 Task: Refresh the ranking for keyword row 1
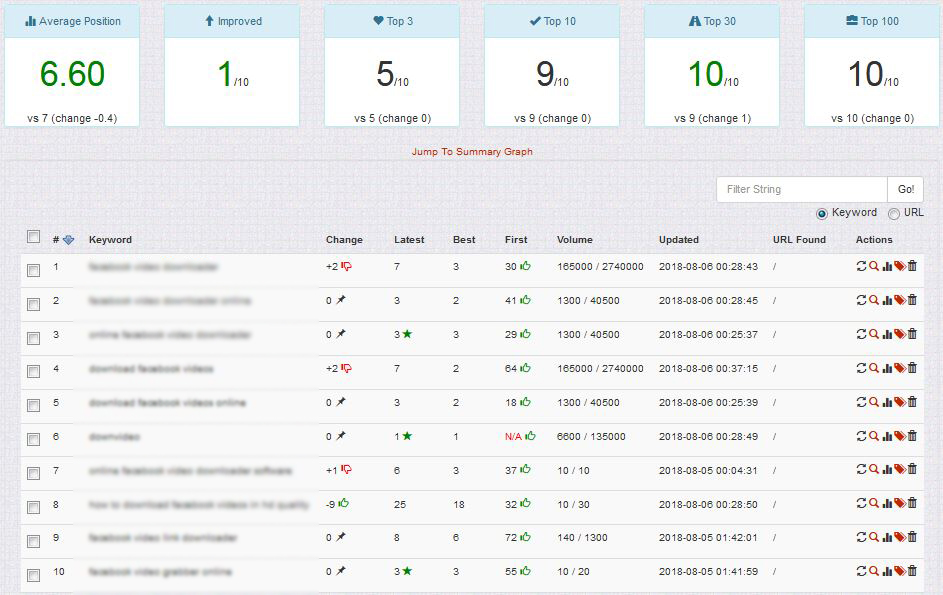tap(862, 267)
